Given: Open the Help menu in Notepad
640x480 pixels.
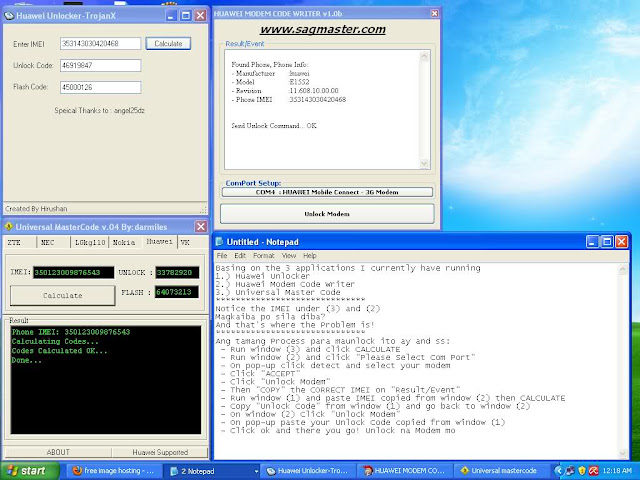Looking at the screenshot, I should pyautogui.click(x=310, y=256).
